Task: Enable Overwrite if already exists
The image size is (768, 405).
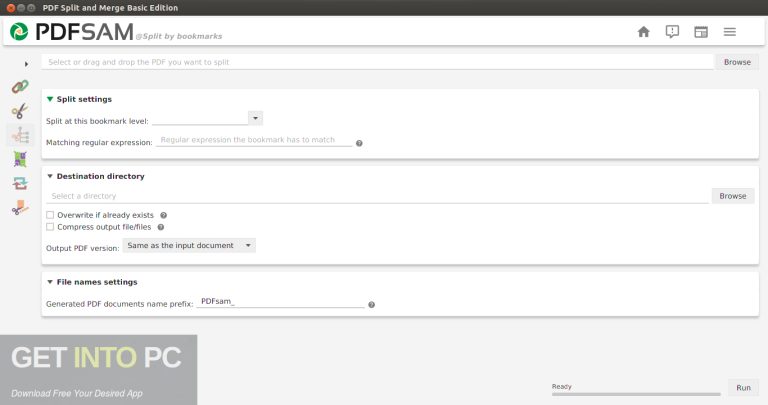Action: point(50,215)
